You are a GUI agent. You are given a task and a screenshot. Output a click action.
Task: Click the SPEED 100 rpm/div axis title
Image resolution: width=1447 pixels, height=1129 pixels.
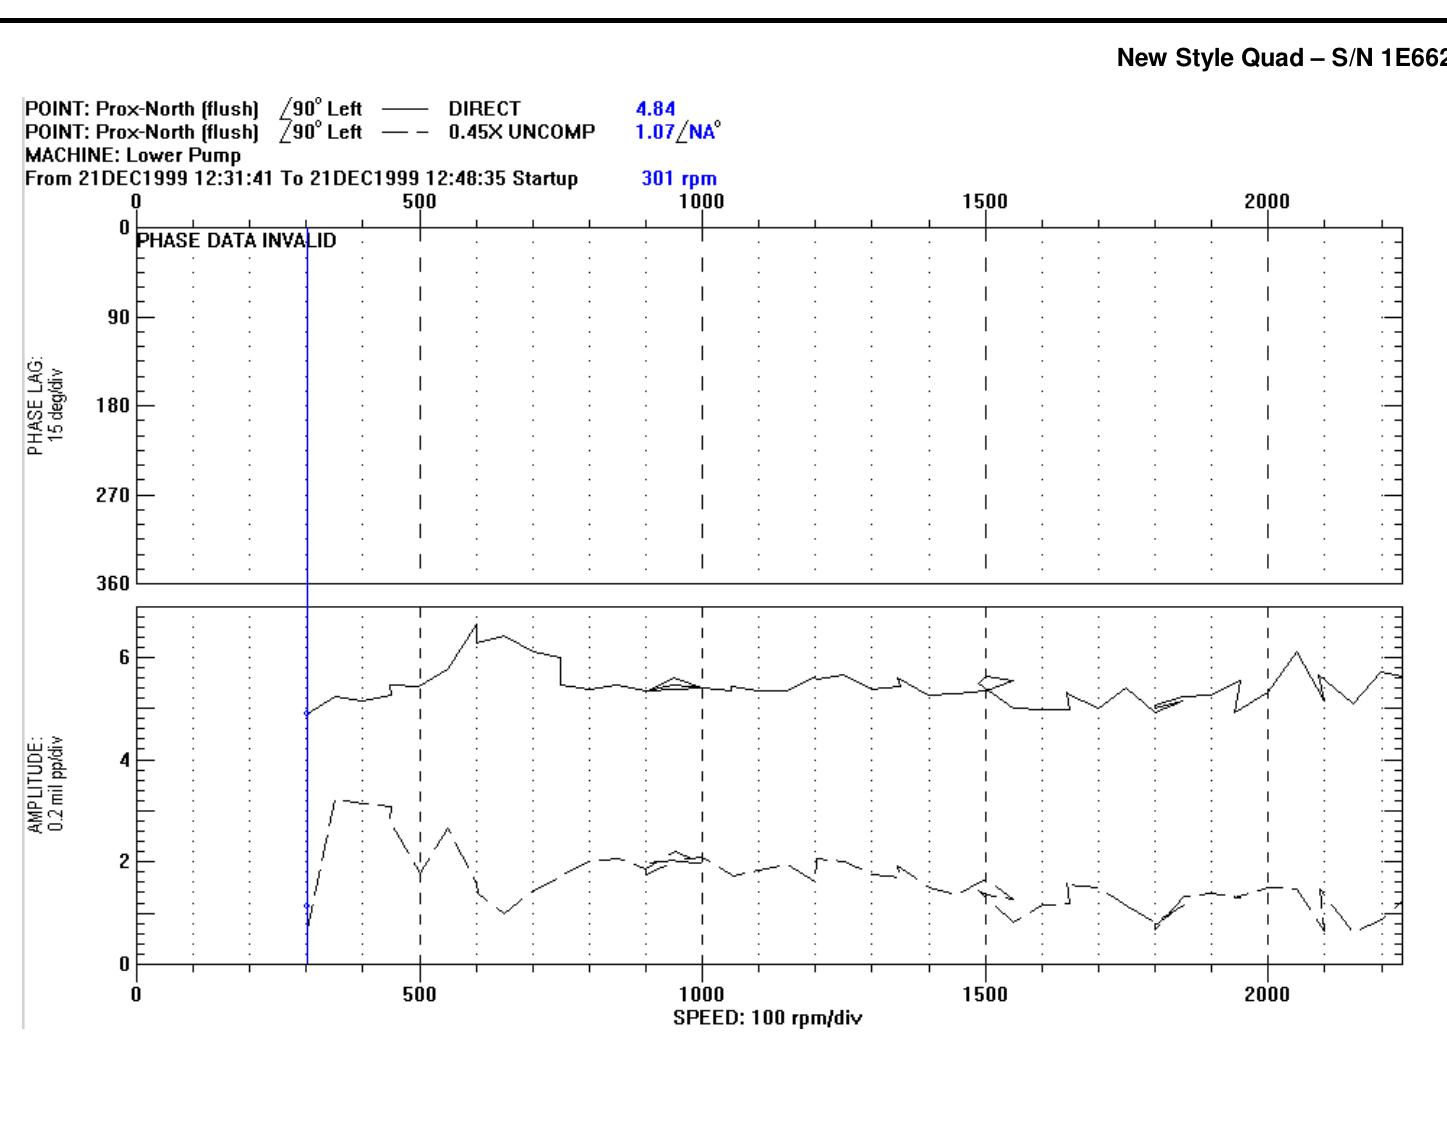[768, 1018]
